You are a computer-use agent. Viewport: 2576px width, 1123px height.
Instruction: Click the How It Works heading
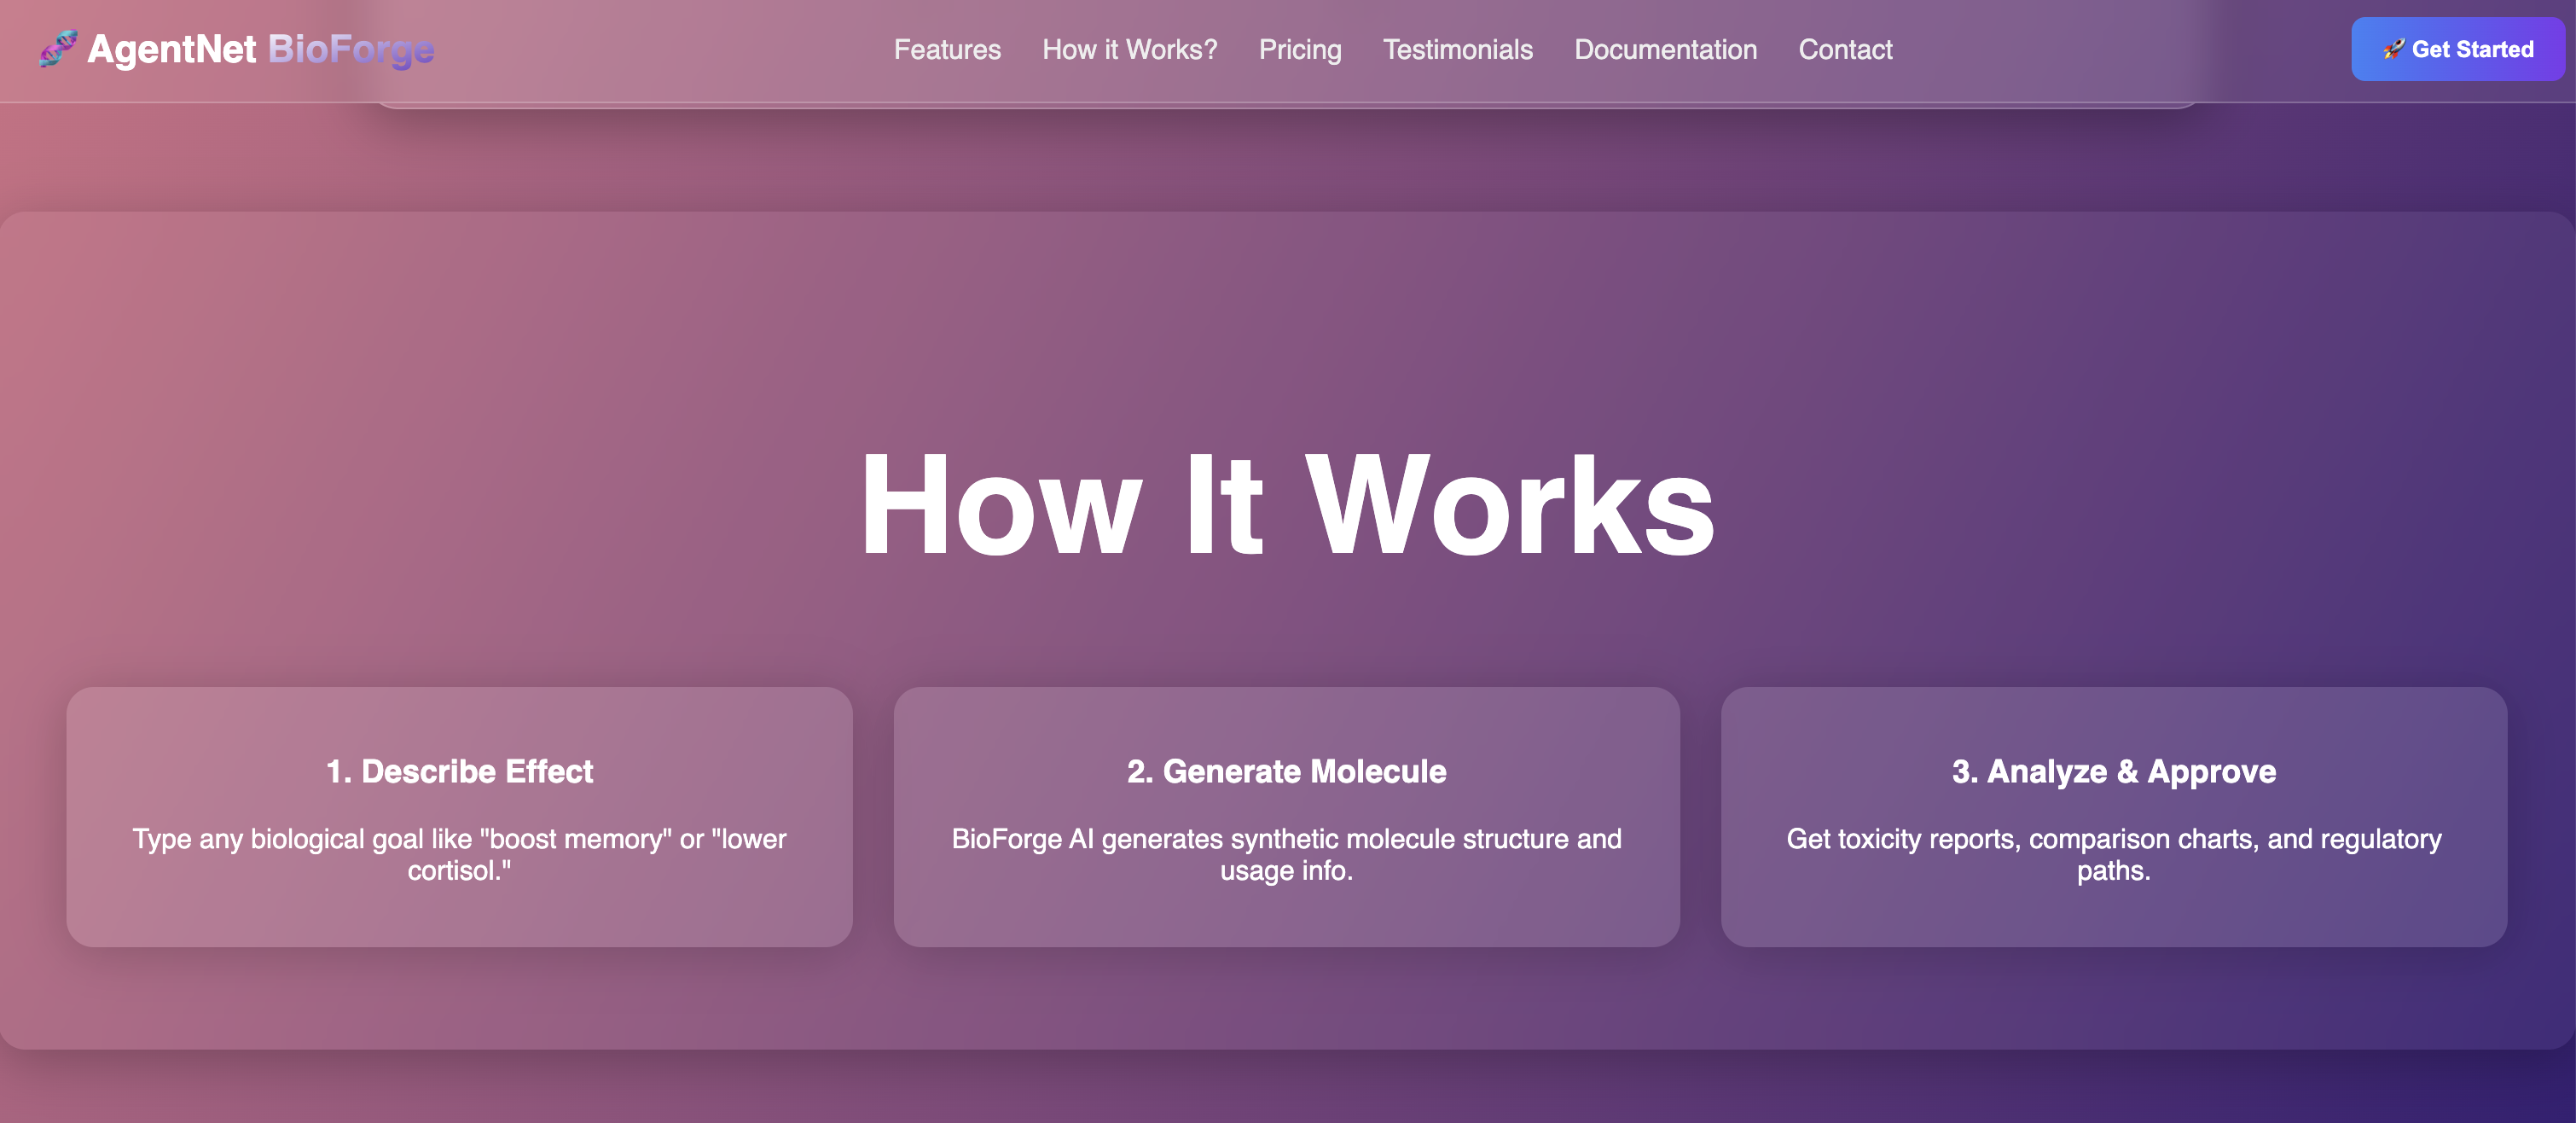click(x=1287, y=505)
